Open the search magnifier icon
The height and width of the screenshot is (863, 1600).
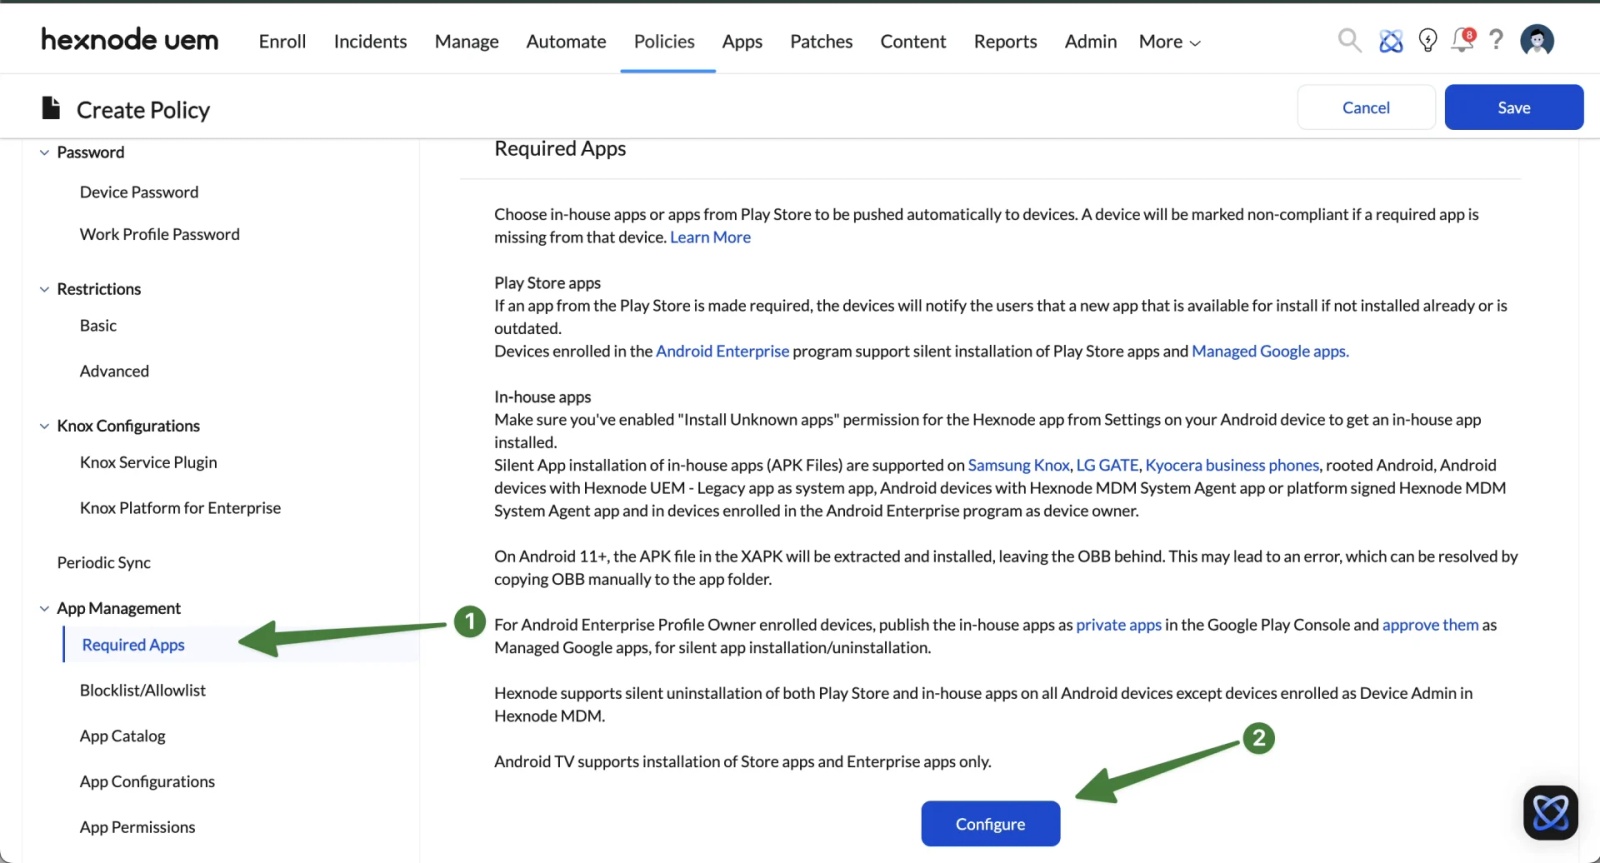pyautogui.click(x=1349, y=40)
